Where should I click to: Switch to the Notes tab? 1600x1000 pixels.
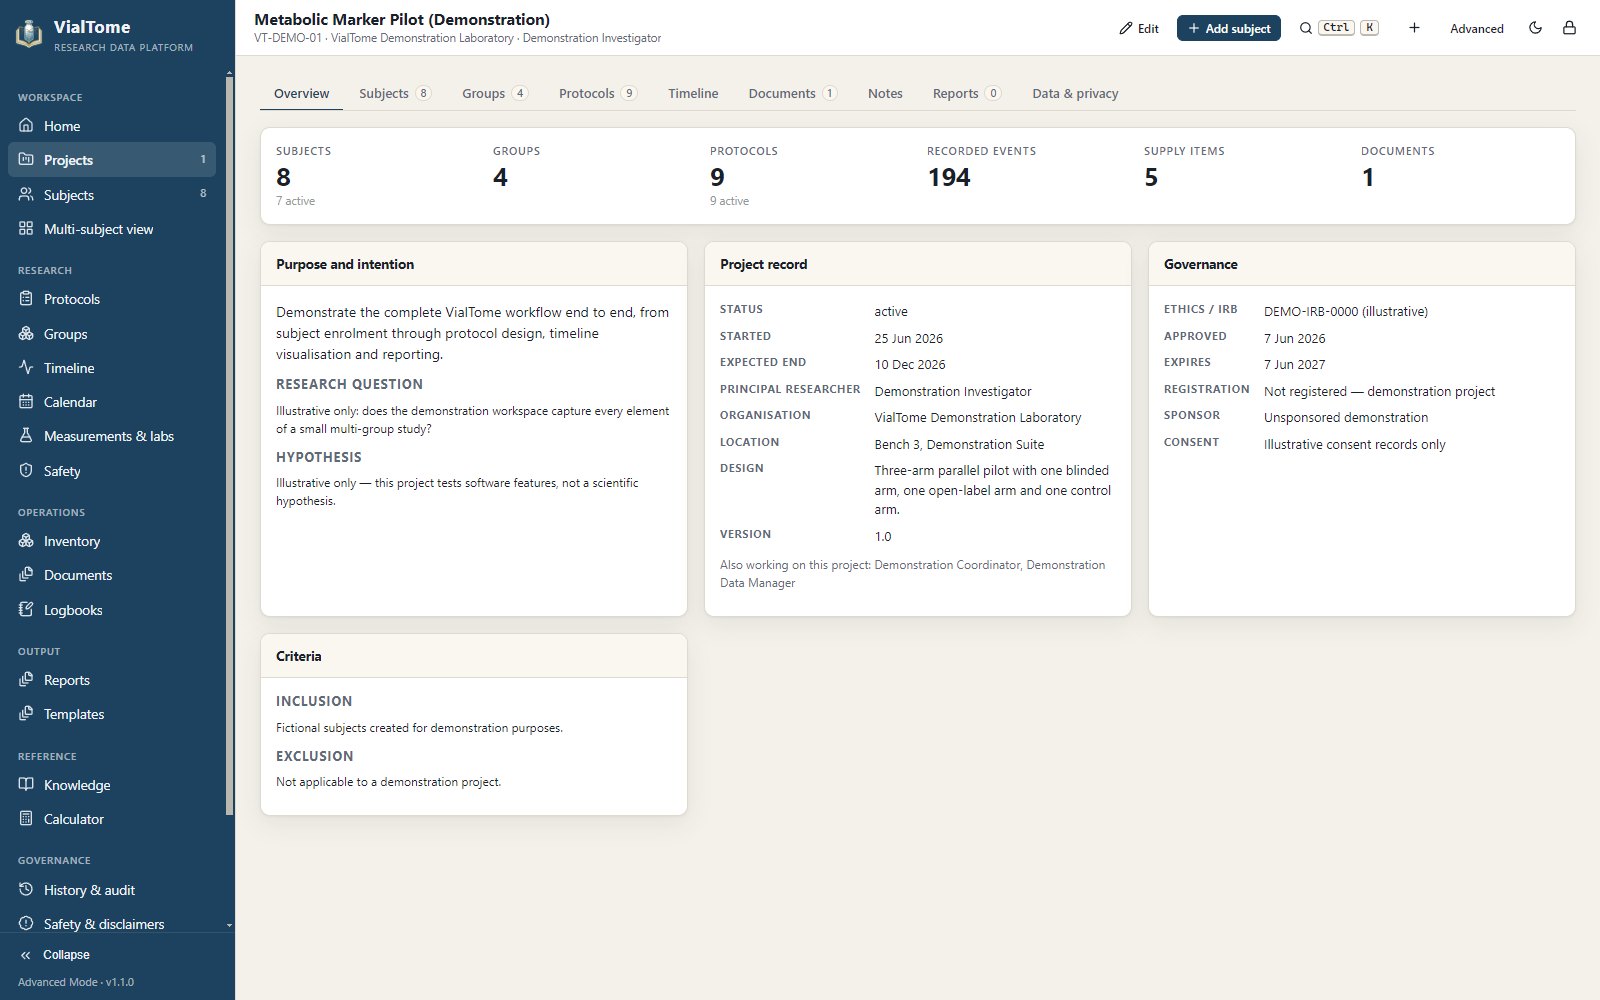(885, 93)
